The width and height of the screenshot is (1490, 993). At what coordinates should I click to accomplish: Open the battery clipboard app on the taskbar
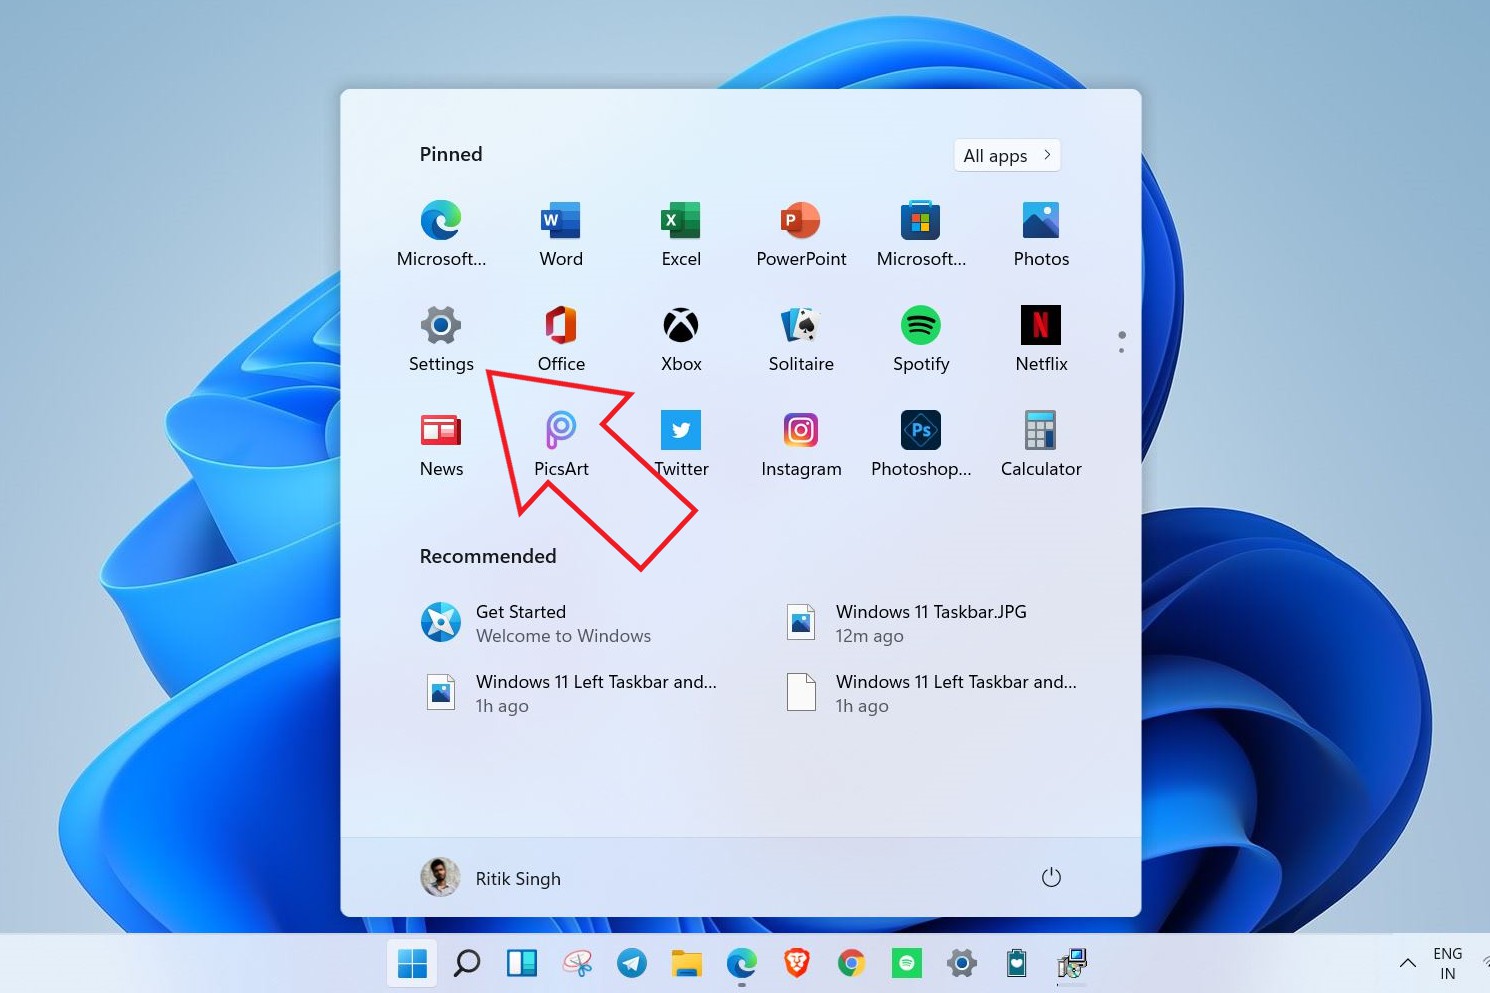(x=1017, y=964)
